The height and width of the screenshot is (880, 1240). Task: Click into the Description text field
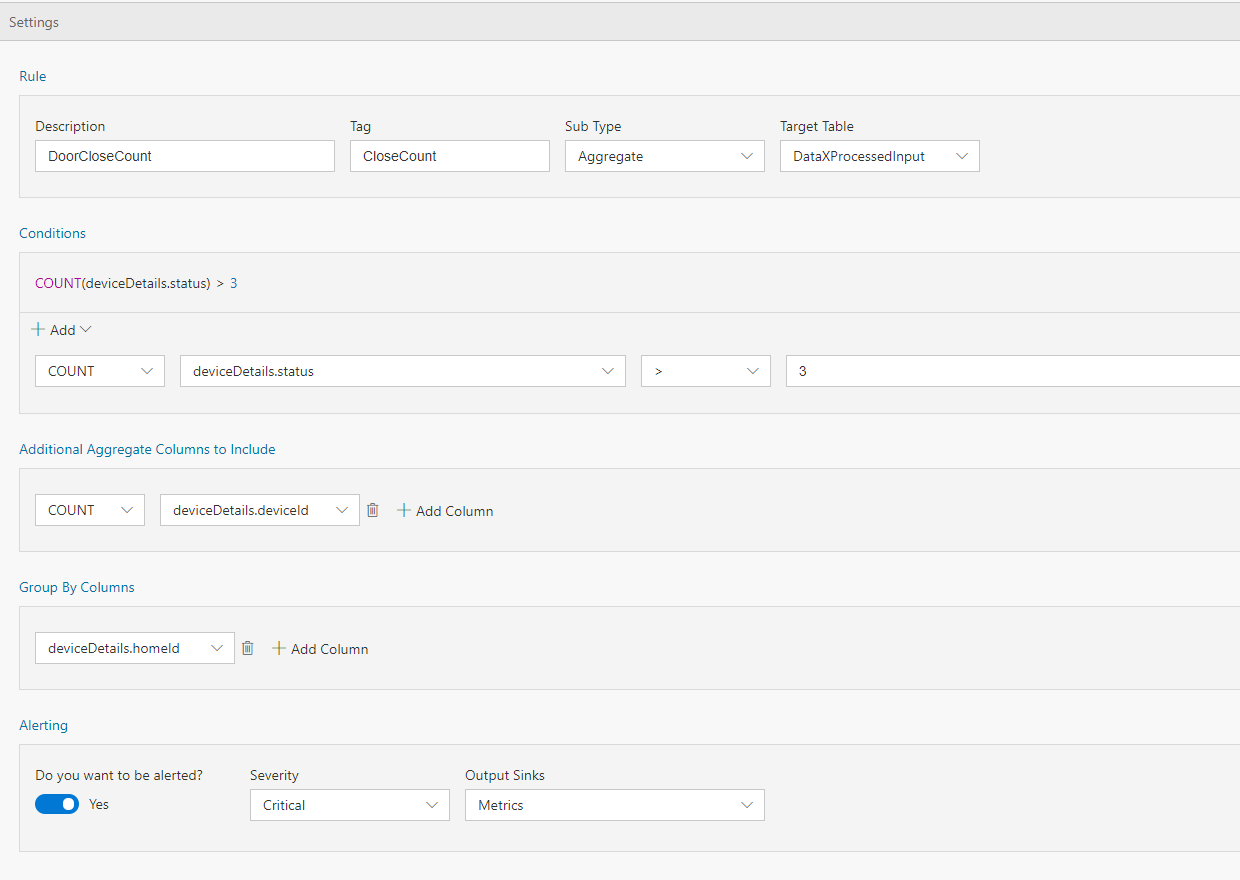point(184,156)
